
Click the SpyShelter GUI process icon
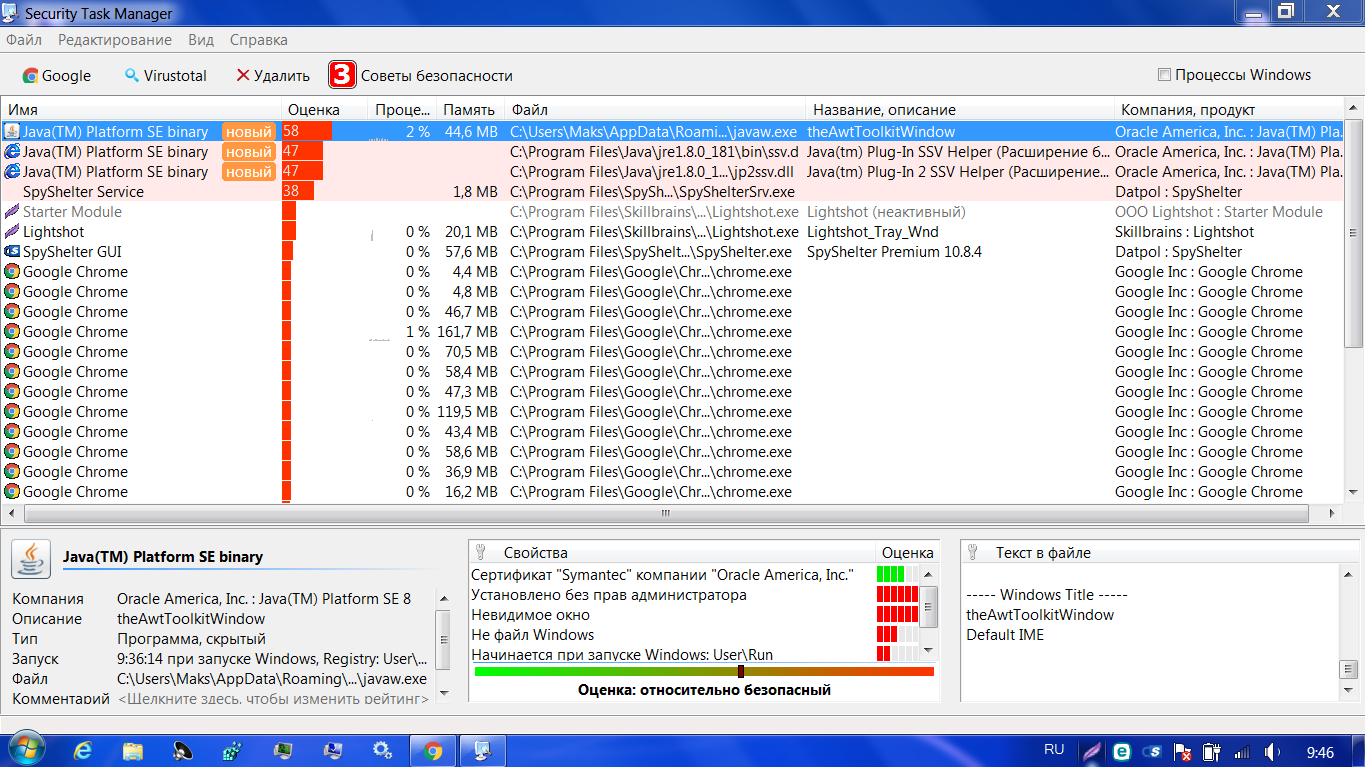tap(12, 252)
